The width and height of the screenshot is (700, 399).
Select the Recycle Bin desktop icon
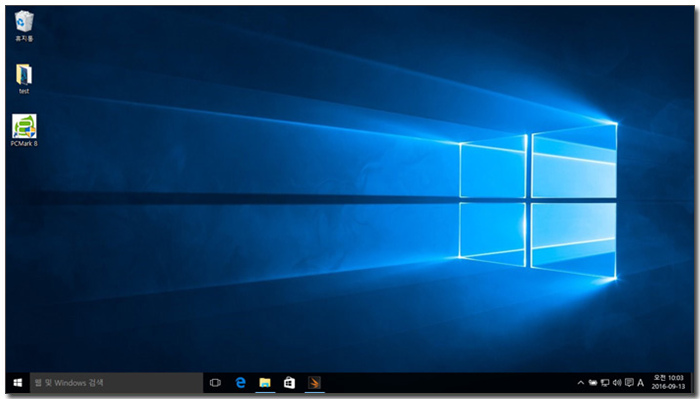pyautogui.click(x=24, y=27)
